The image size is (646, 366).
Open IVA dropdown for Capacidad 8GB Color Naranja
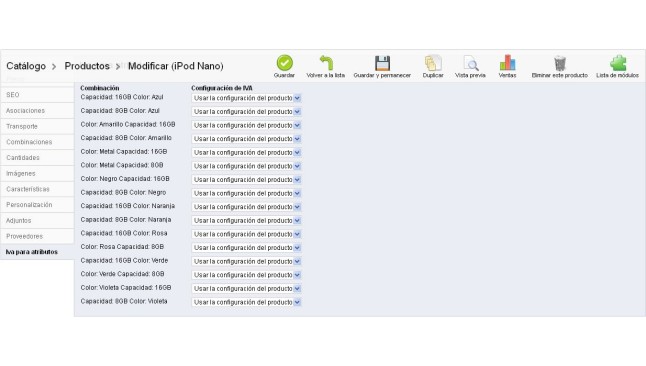(246, 221)
